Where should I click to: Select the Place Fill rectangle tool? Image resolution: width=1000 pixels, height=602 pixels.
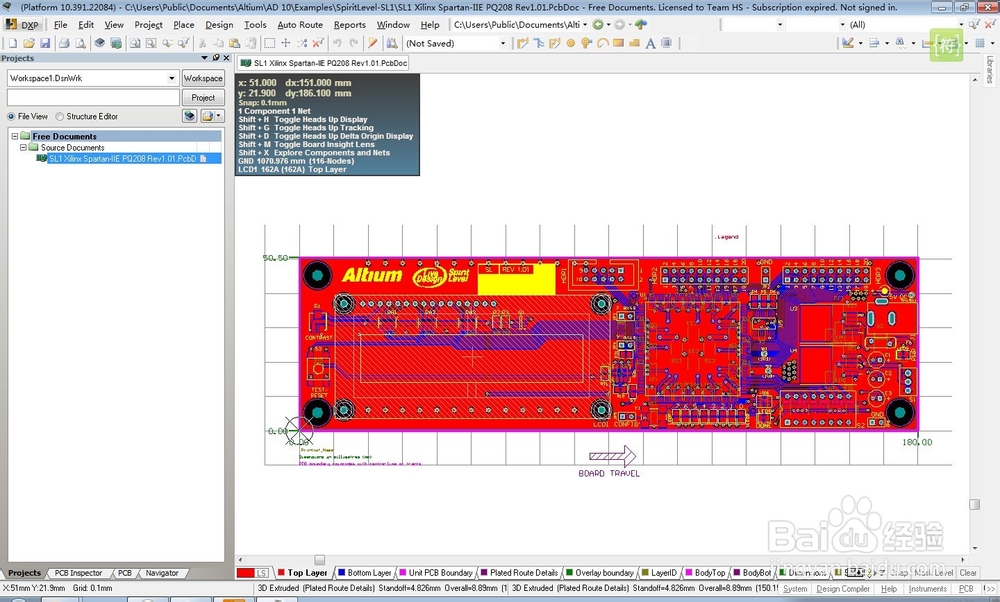click(618, 43)
